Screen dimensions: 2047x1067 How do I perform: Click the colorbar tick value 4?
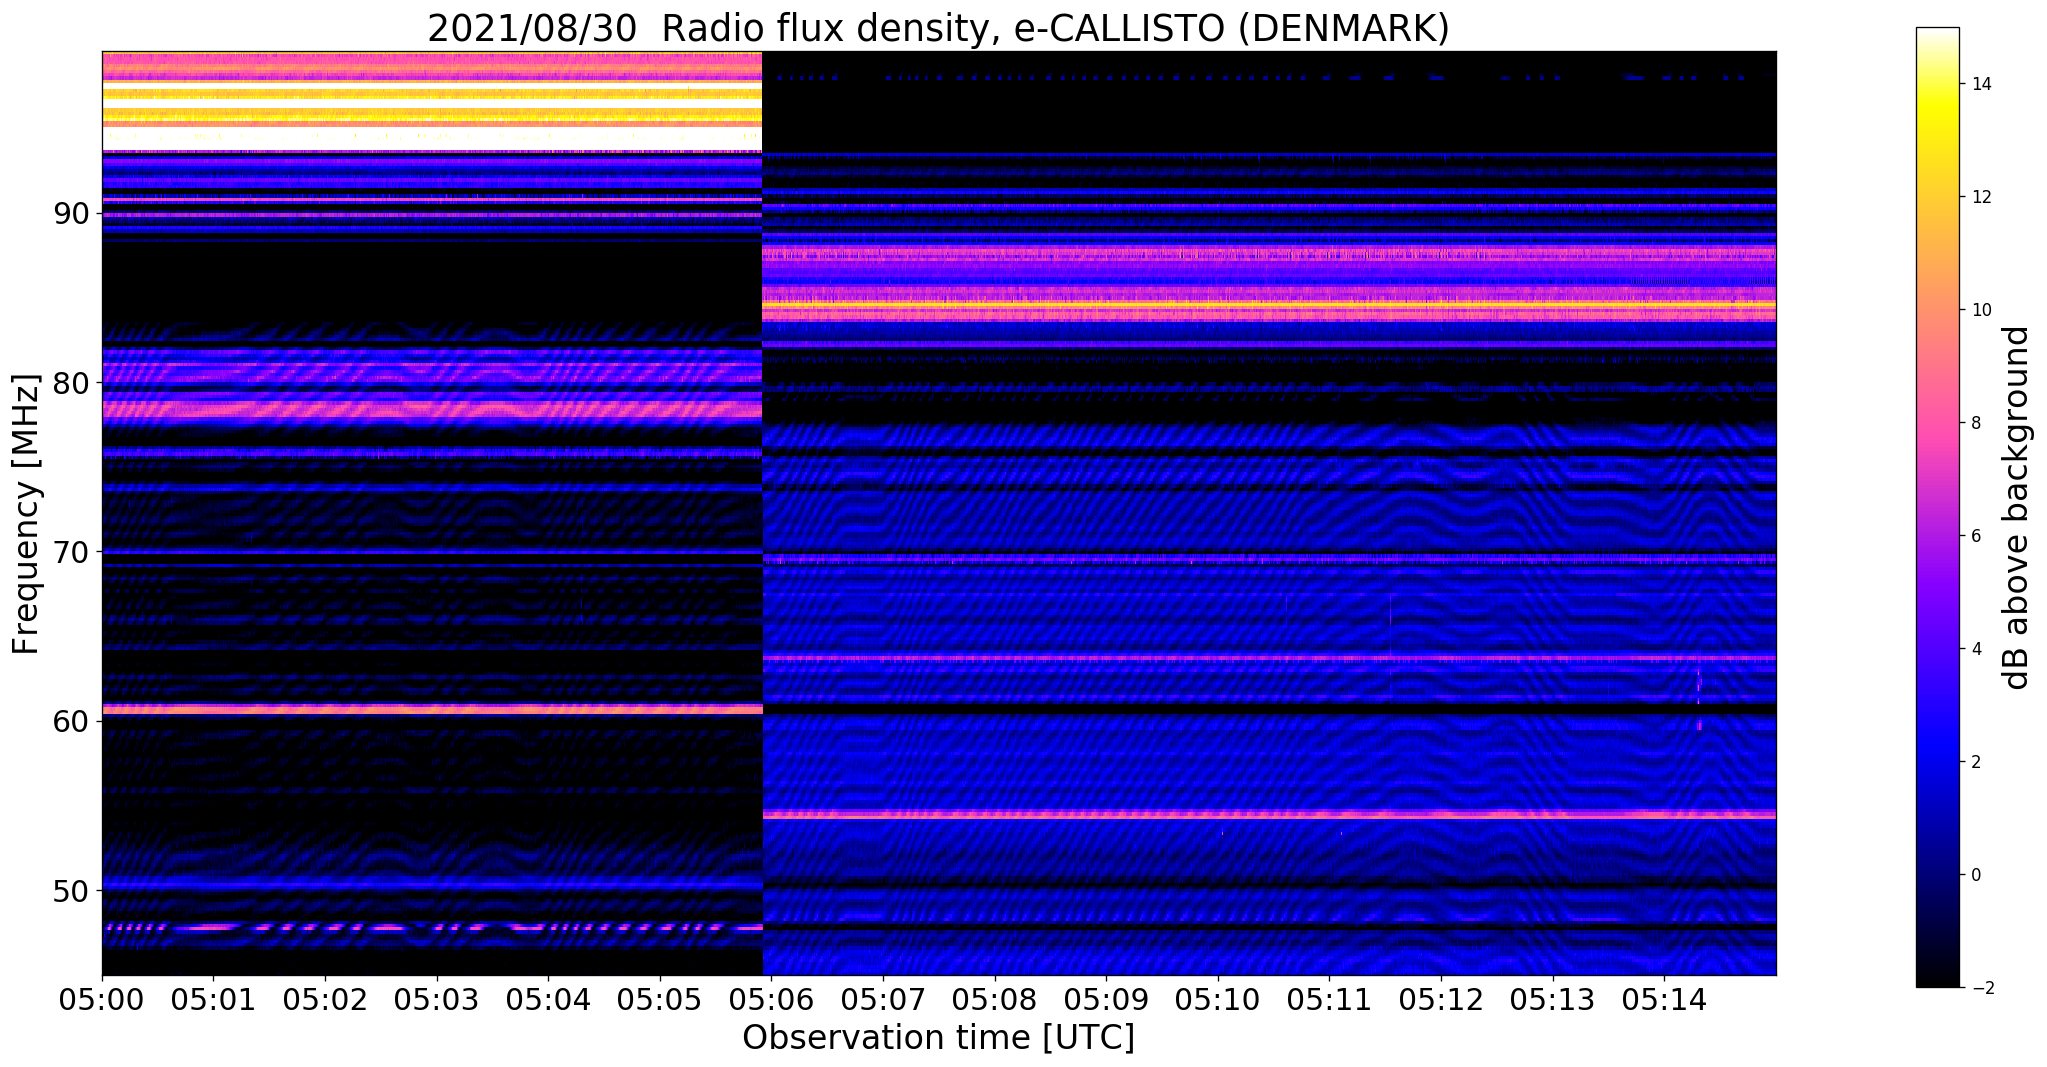pos(1974,649)
